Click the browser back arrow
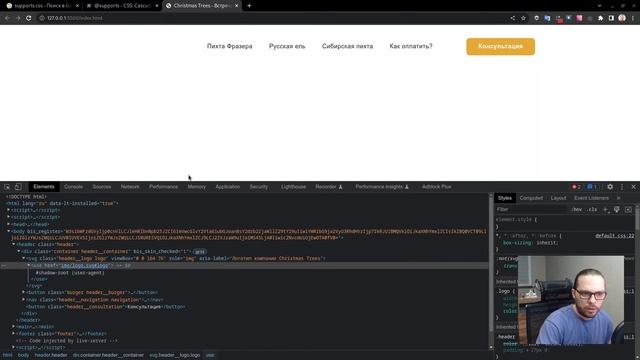 click(7, 18)
